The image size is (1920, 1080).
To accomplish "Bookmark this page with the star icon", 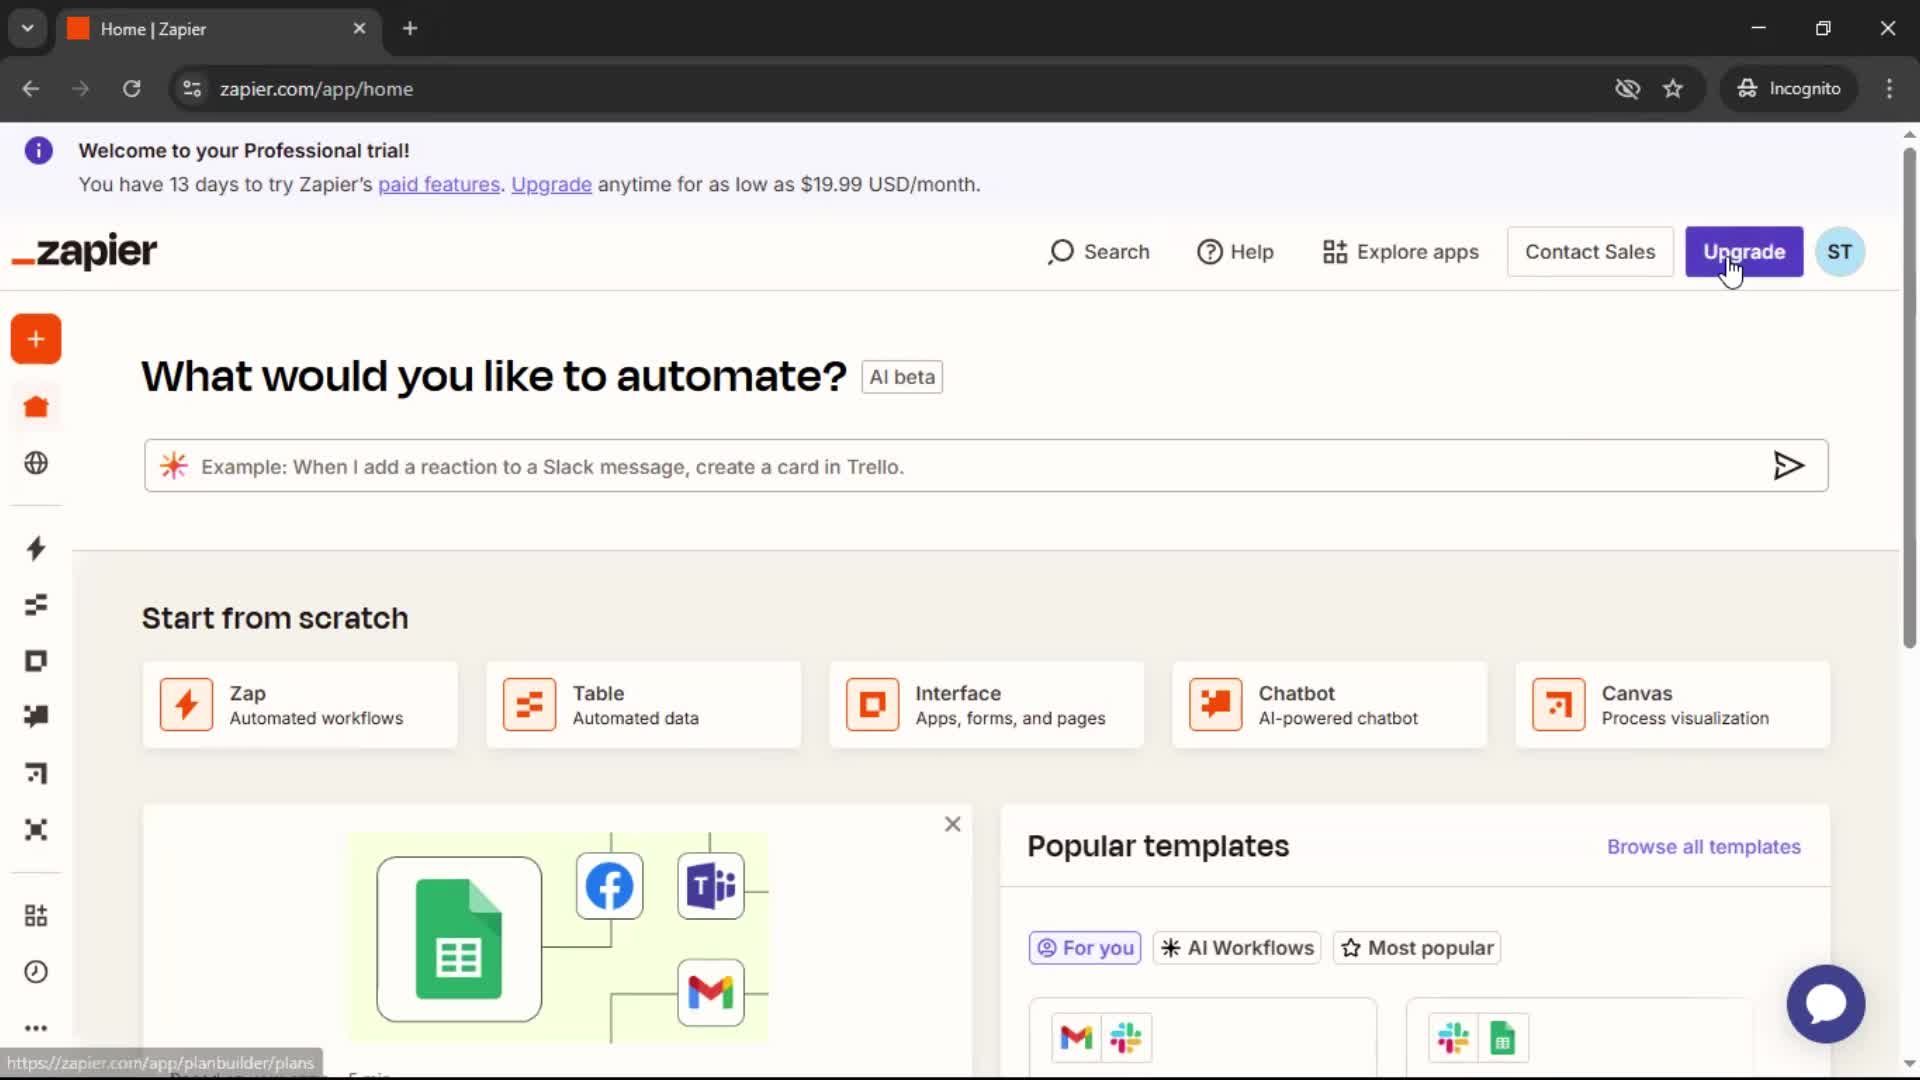I will point(1673,89).
